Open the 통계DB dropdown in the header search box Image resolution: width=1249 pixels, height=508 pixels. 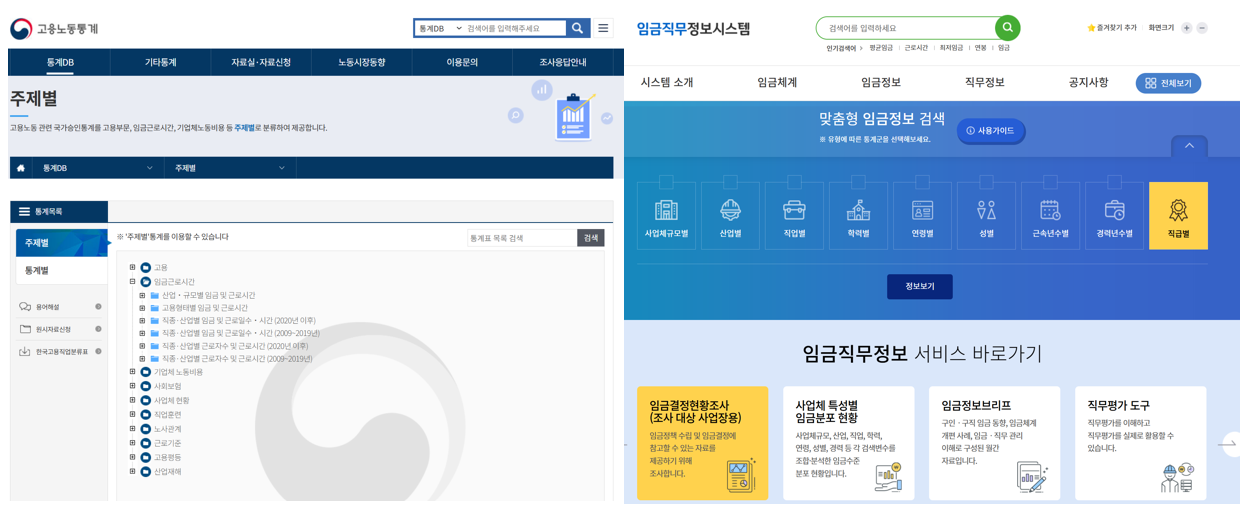(440, 28)
